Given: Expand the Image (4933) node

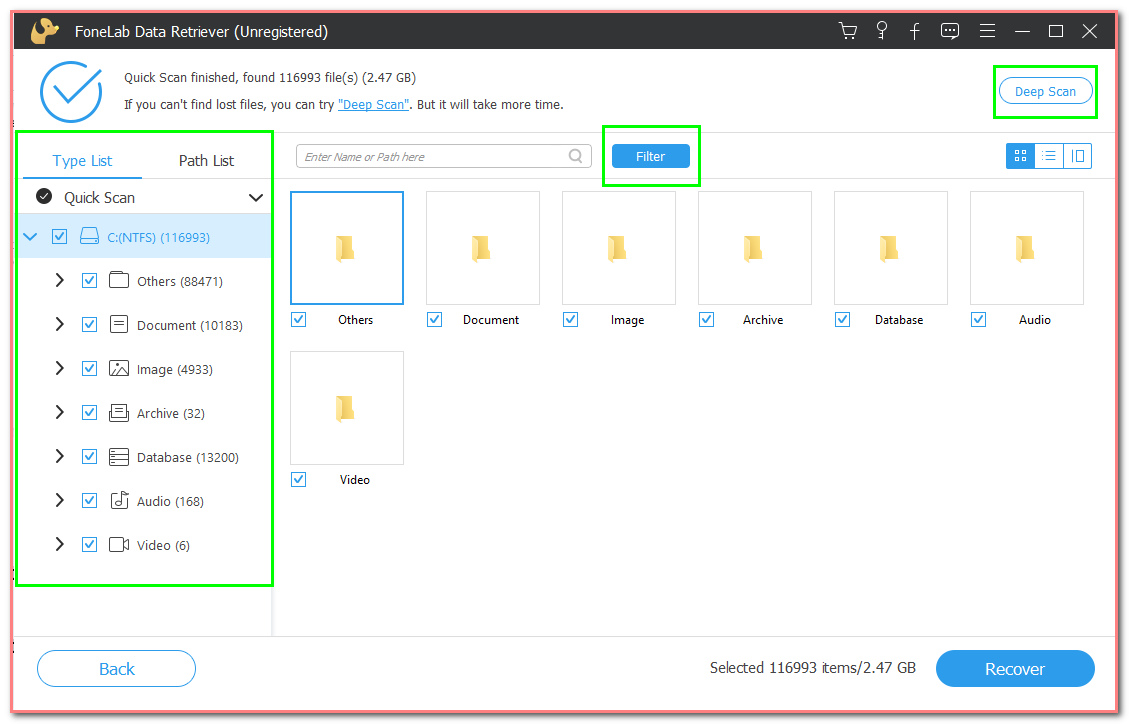Looking at the screenshot, I should coord(60,368).
